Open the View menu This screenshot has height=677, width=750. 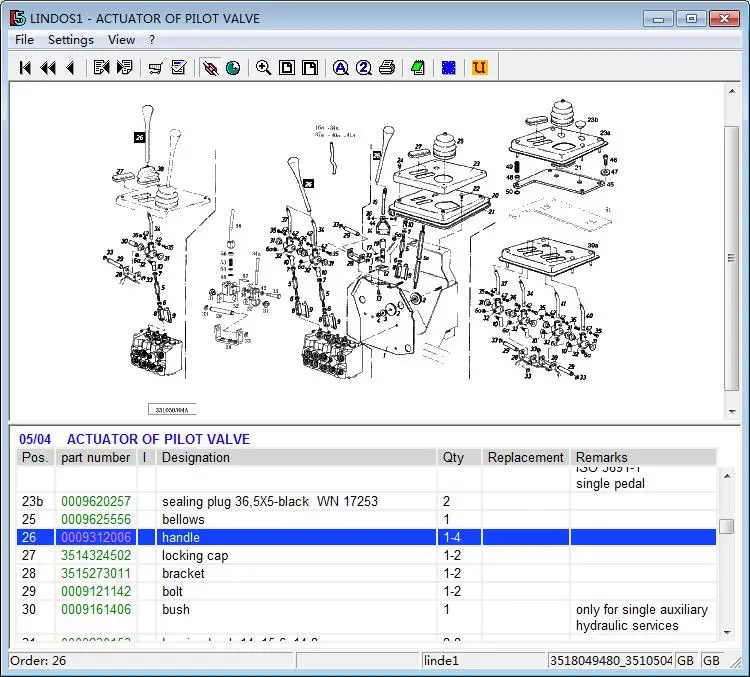click(x=121, y=40)
